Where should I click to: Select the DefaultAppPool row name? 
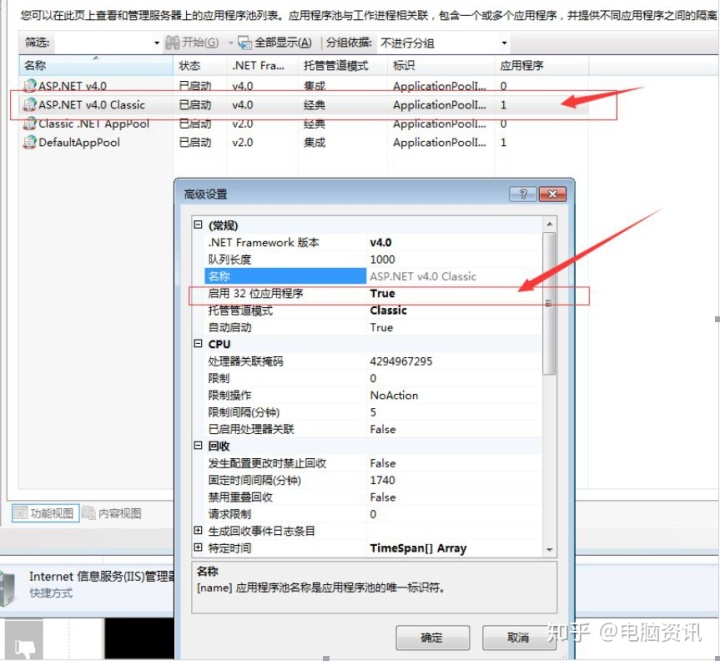coord(79,143)
